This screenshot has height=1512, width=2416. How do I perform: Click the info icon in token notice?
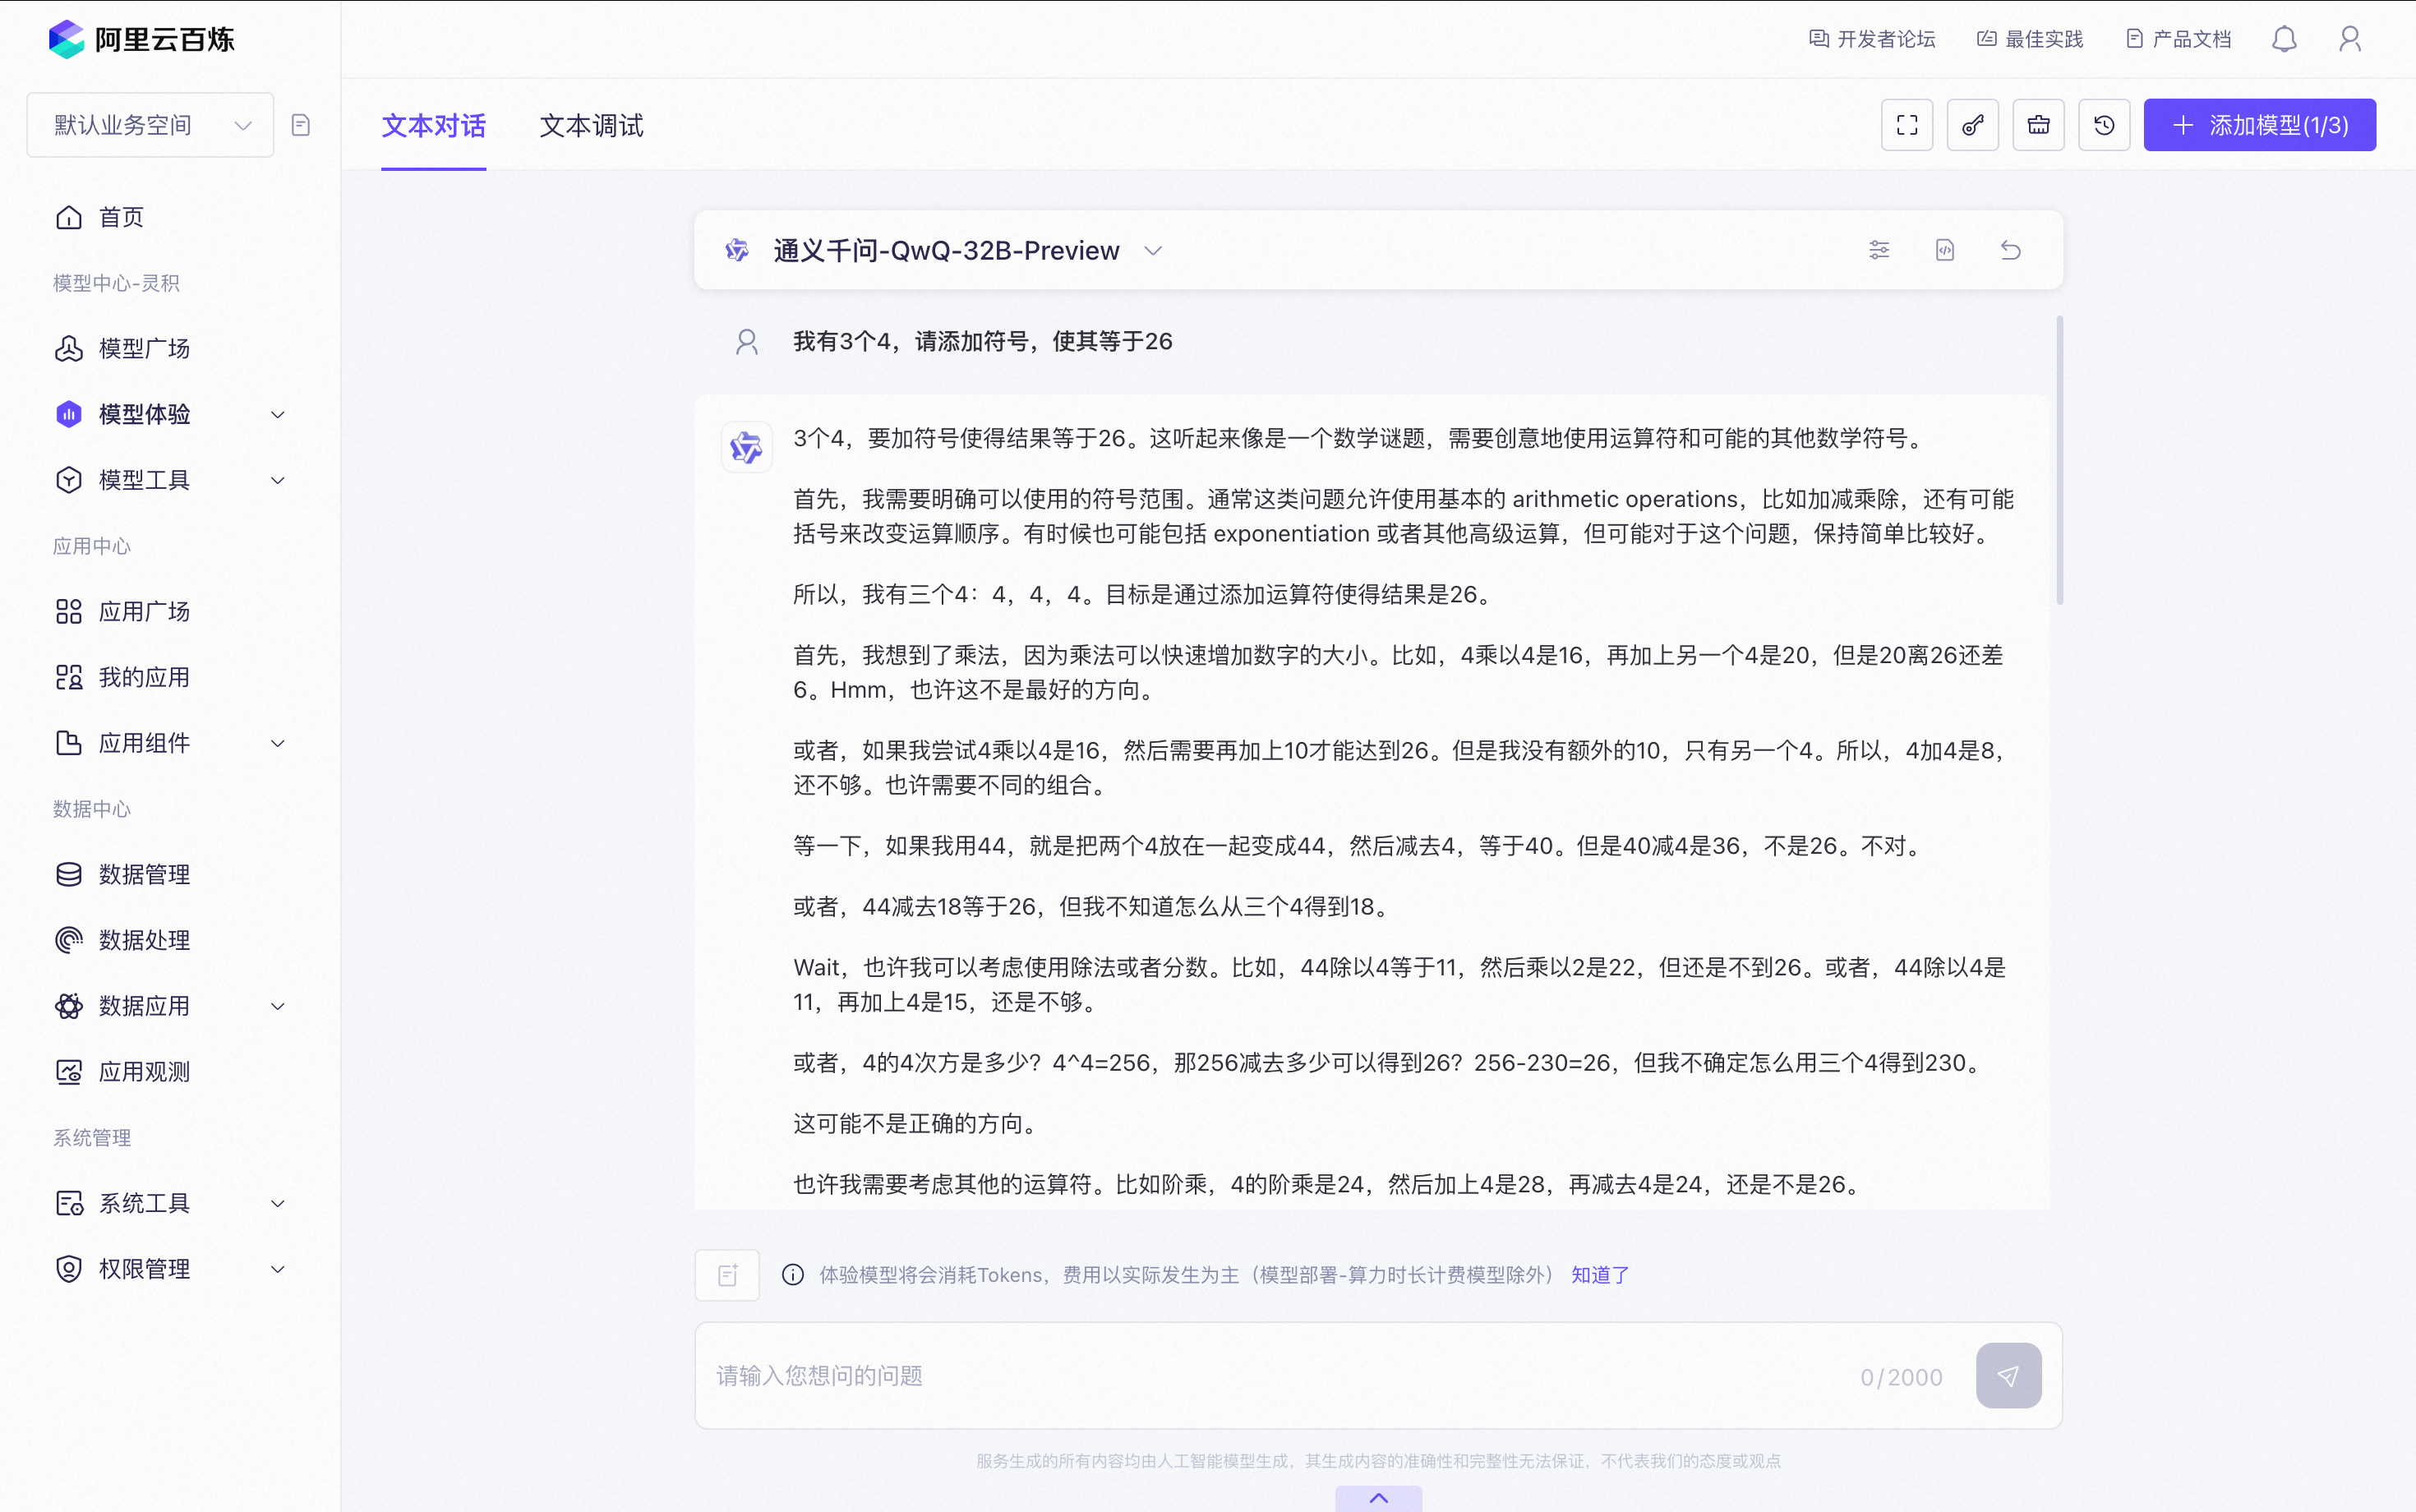pos(793,1275)
